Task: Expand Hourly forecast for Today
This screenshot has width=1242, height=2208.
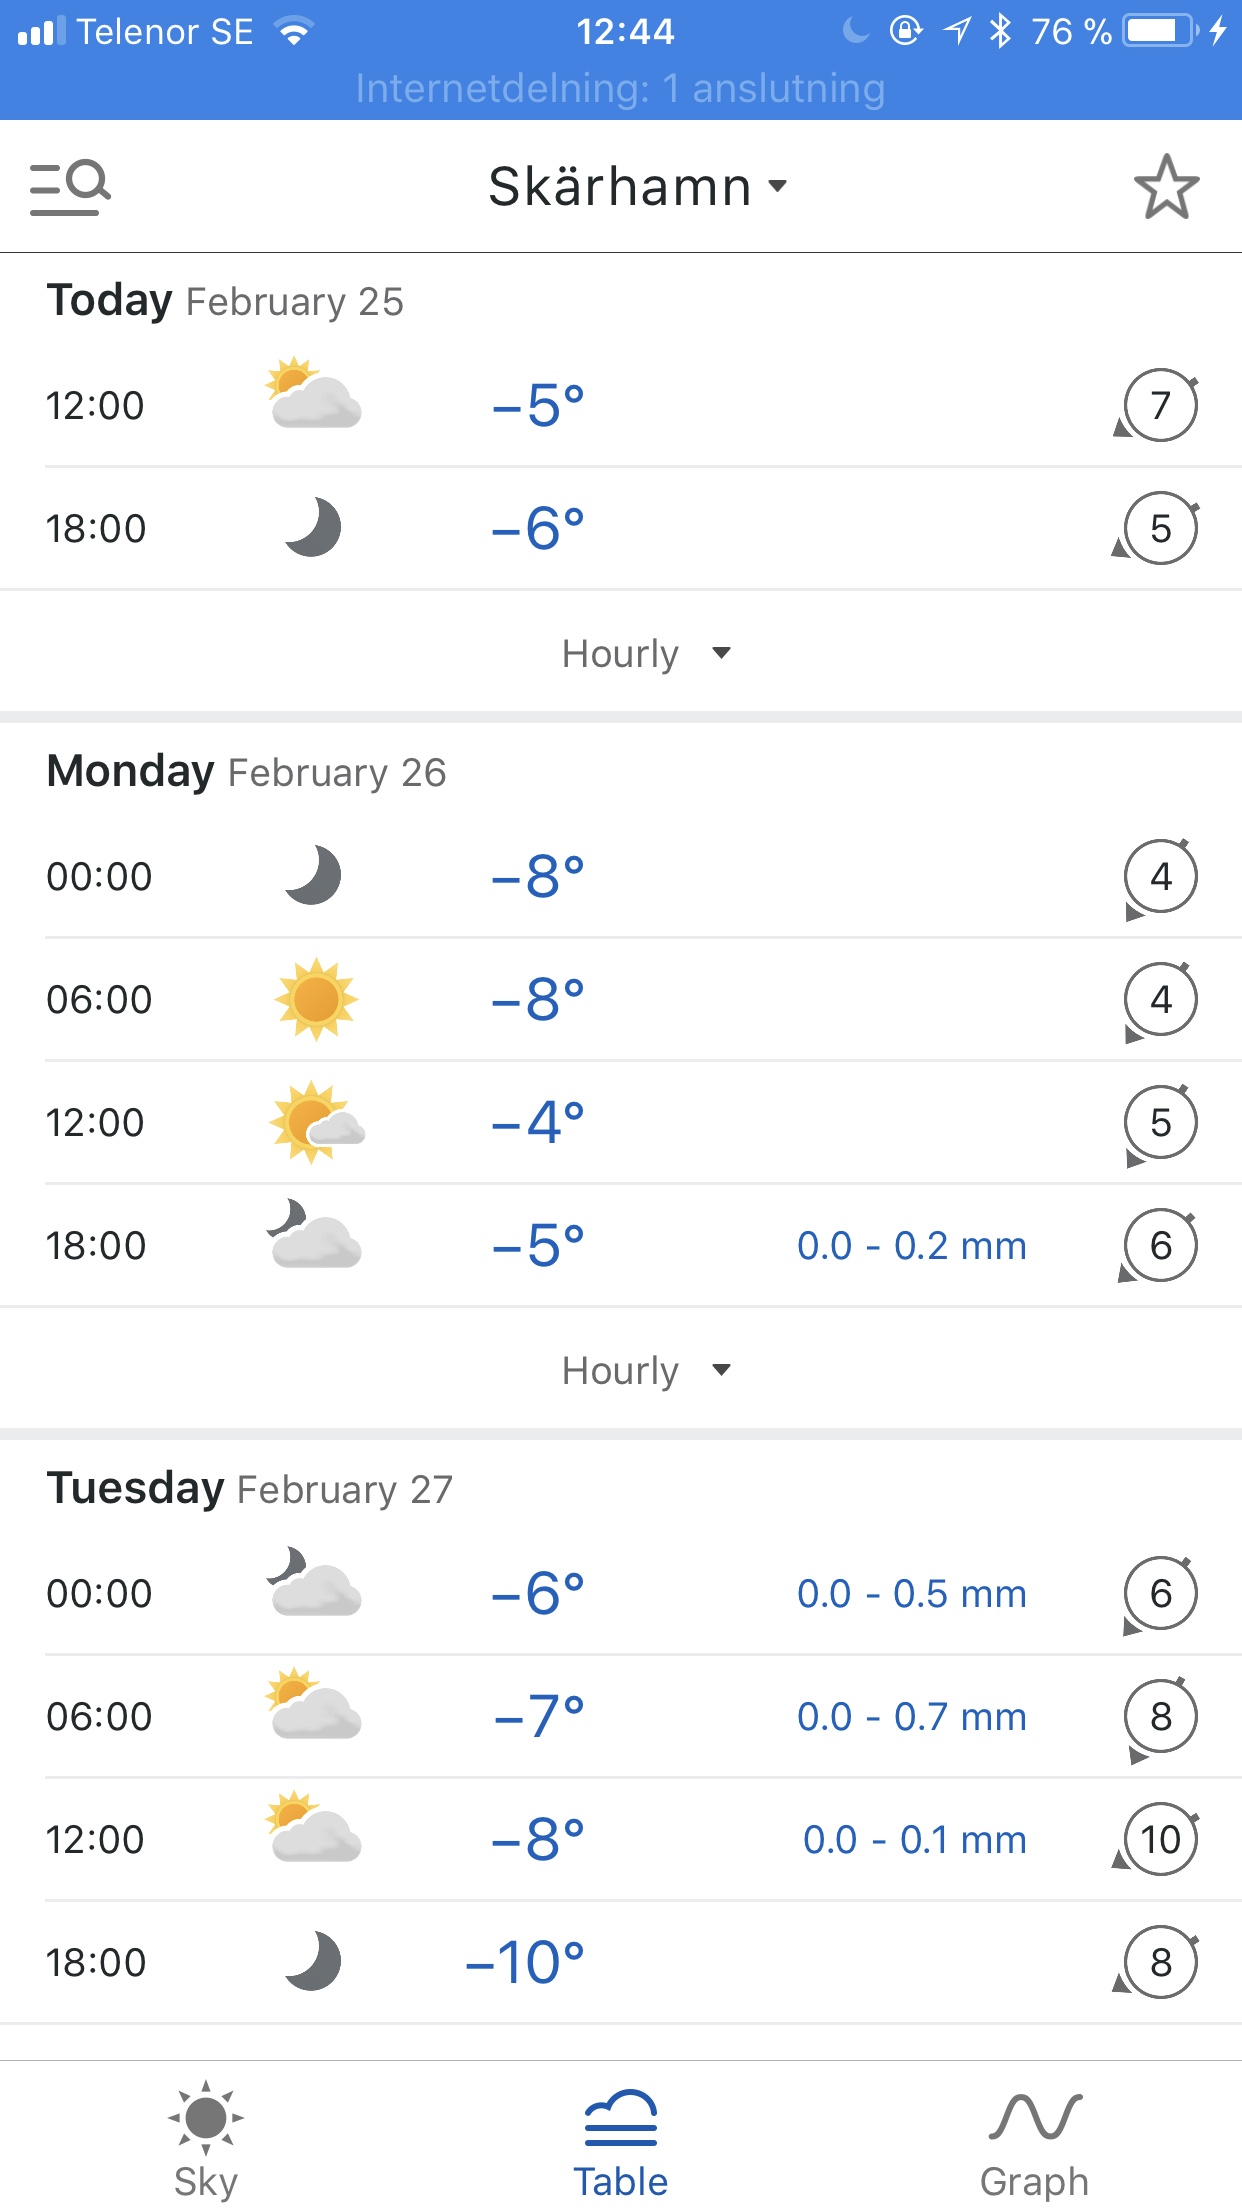Action: (645, 654)
